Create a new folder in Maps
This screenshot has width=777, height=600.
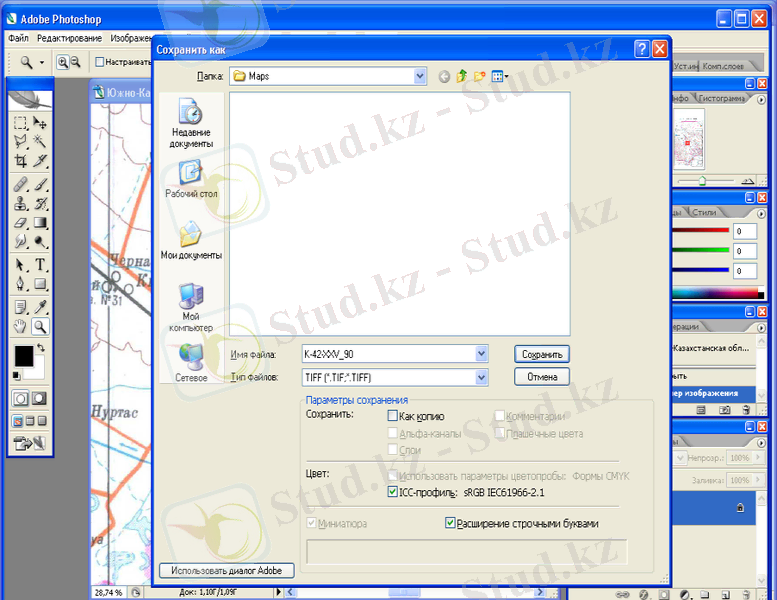(x=479, y=76)
